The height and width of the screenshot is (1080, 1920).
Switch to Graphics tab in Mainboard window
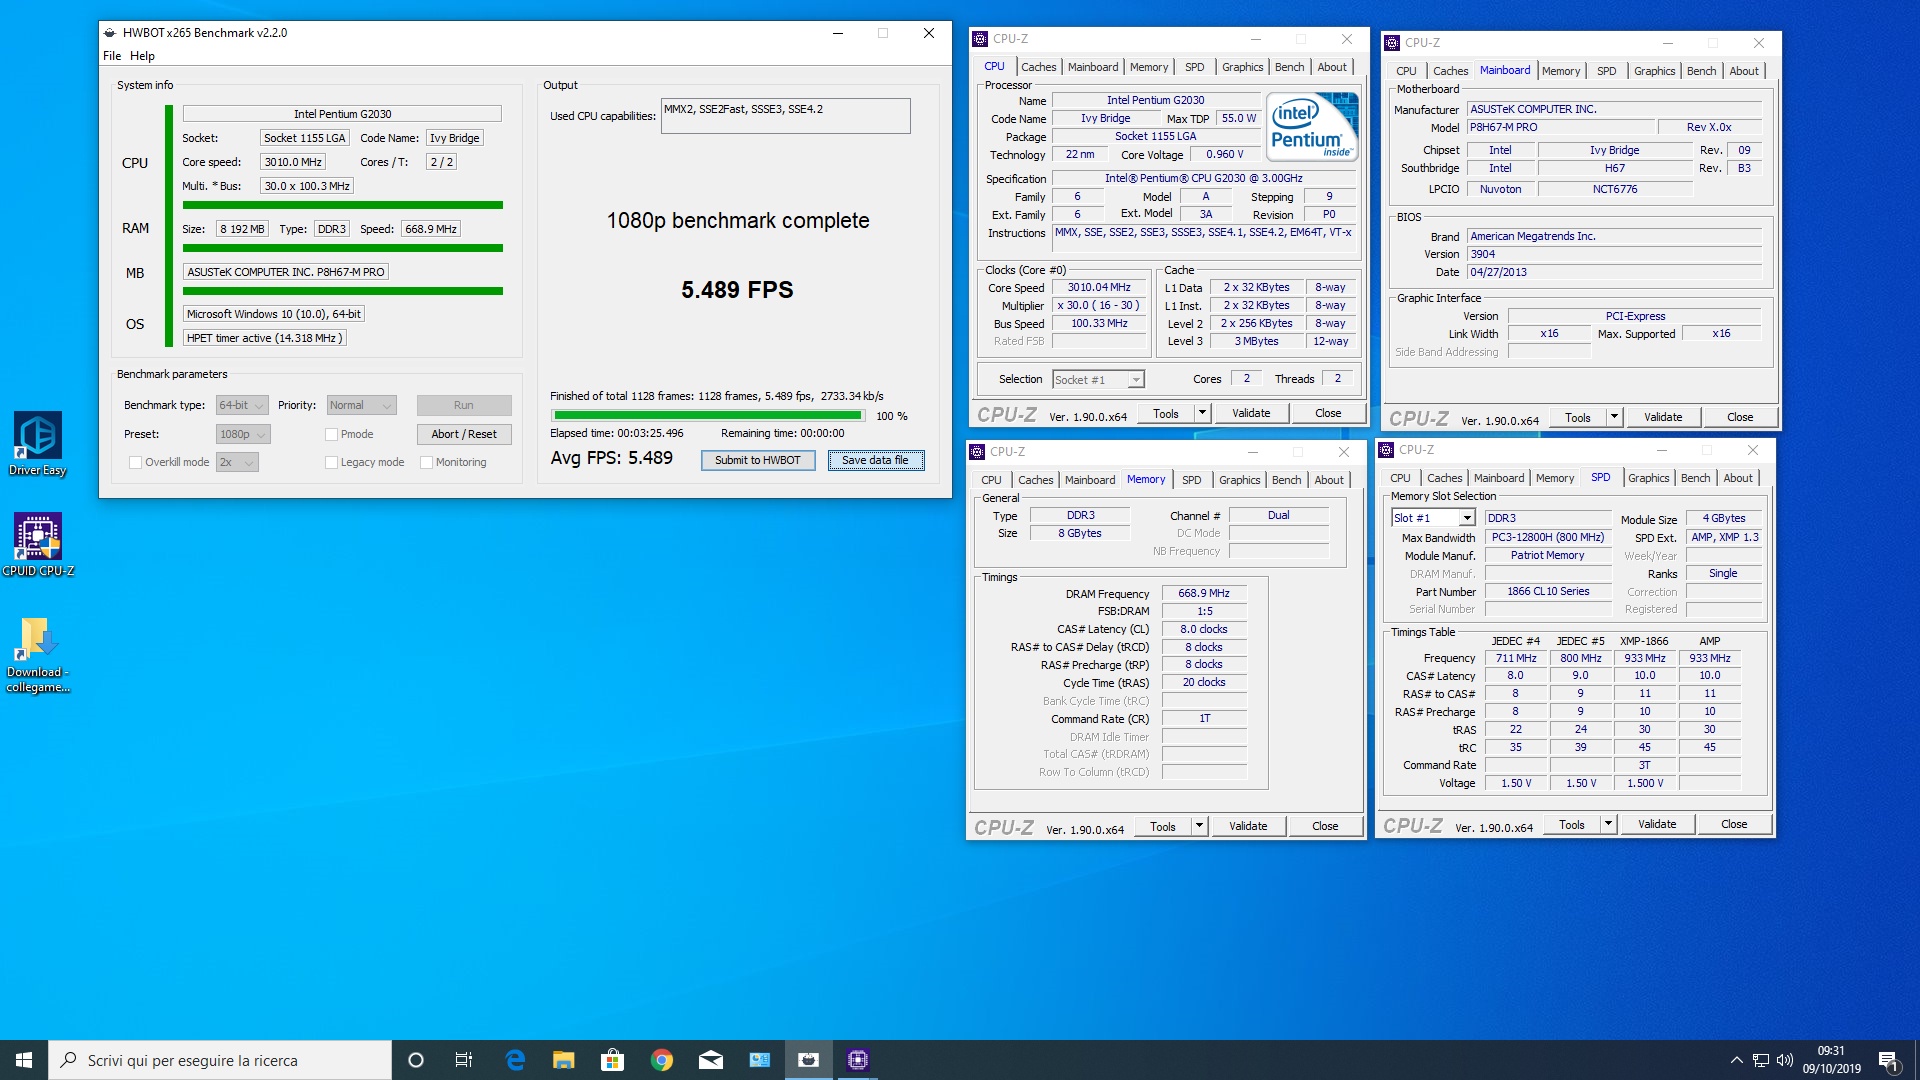(x=1654, y=71)
